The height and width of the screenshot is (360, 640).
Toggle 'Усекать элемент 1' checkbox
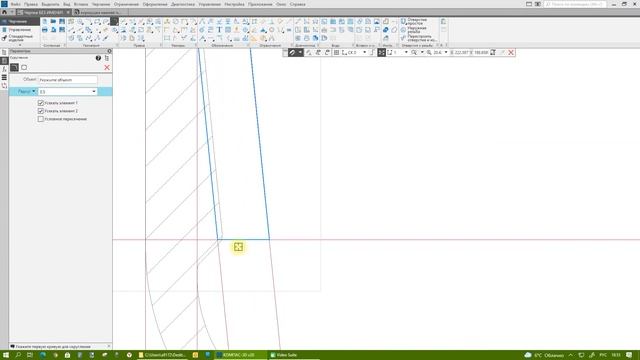[x=41, y=103]
